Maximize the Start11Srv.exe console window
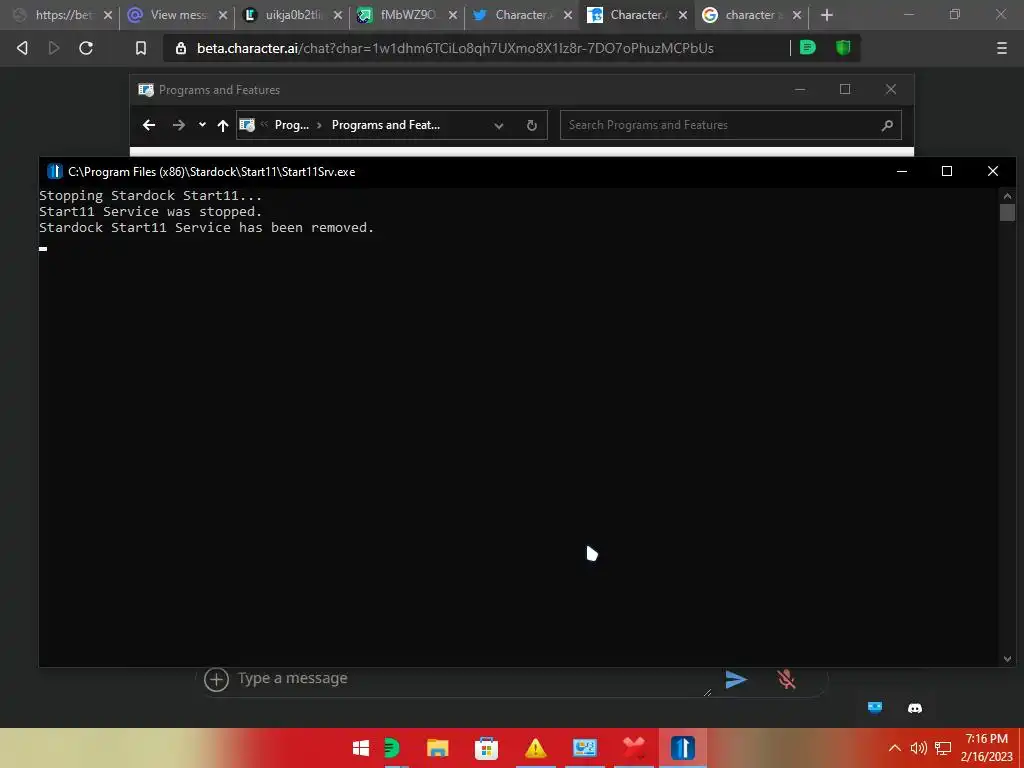 [947, 171]
